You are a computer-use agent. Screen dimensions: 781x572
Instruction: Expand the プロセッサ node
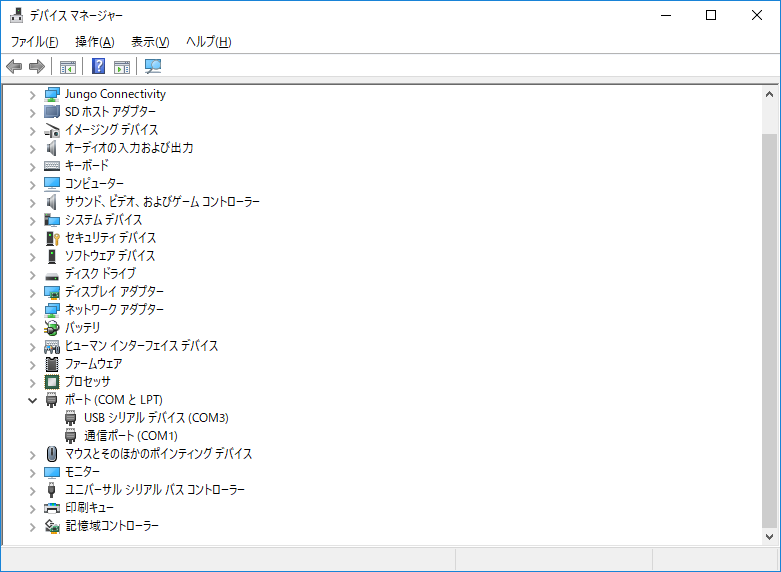[32, 383]
